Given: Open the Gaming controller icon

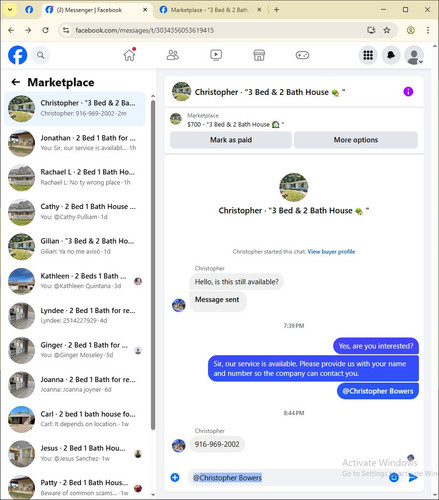Looking at the screenshot, I should (x=302, y=55).
